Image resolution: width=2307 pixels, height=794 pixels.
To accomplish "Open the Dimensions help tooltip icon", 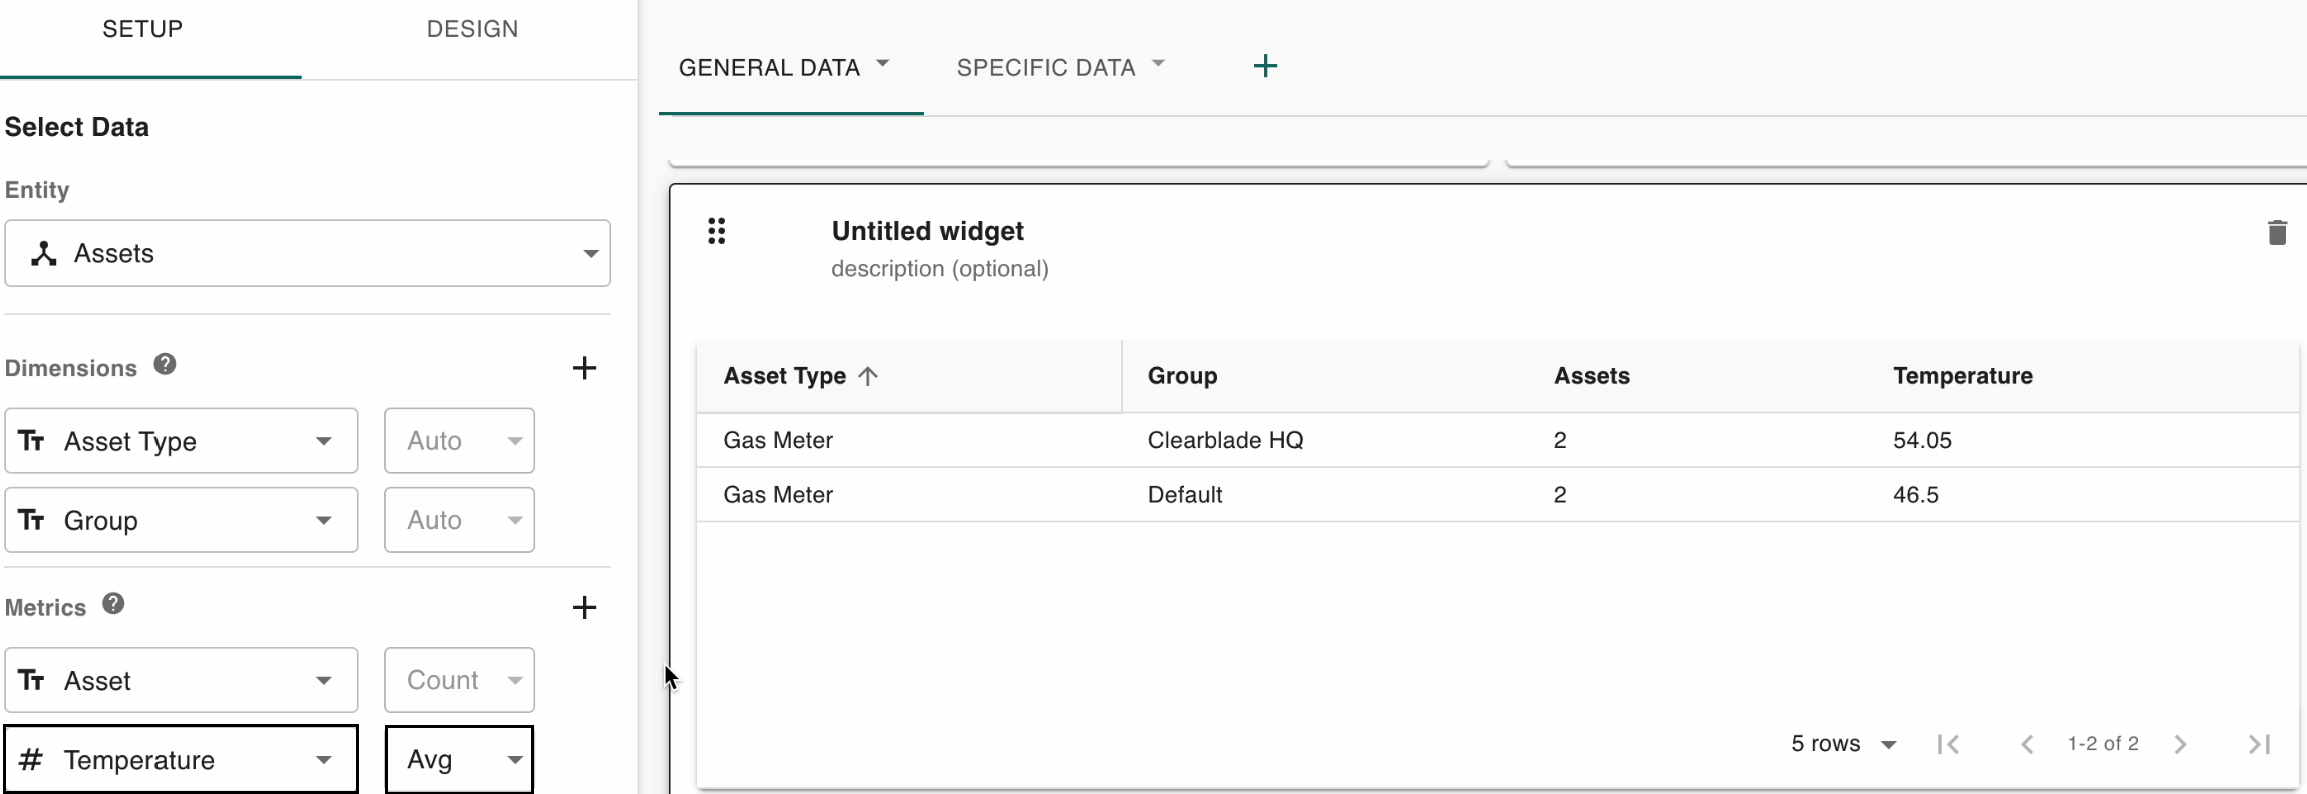I will click(165, 365).
